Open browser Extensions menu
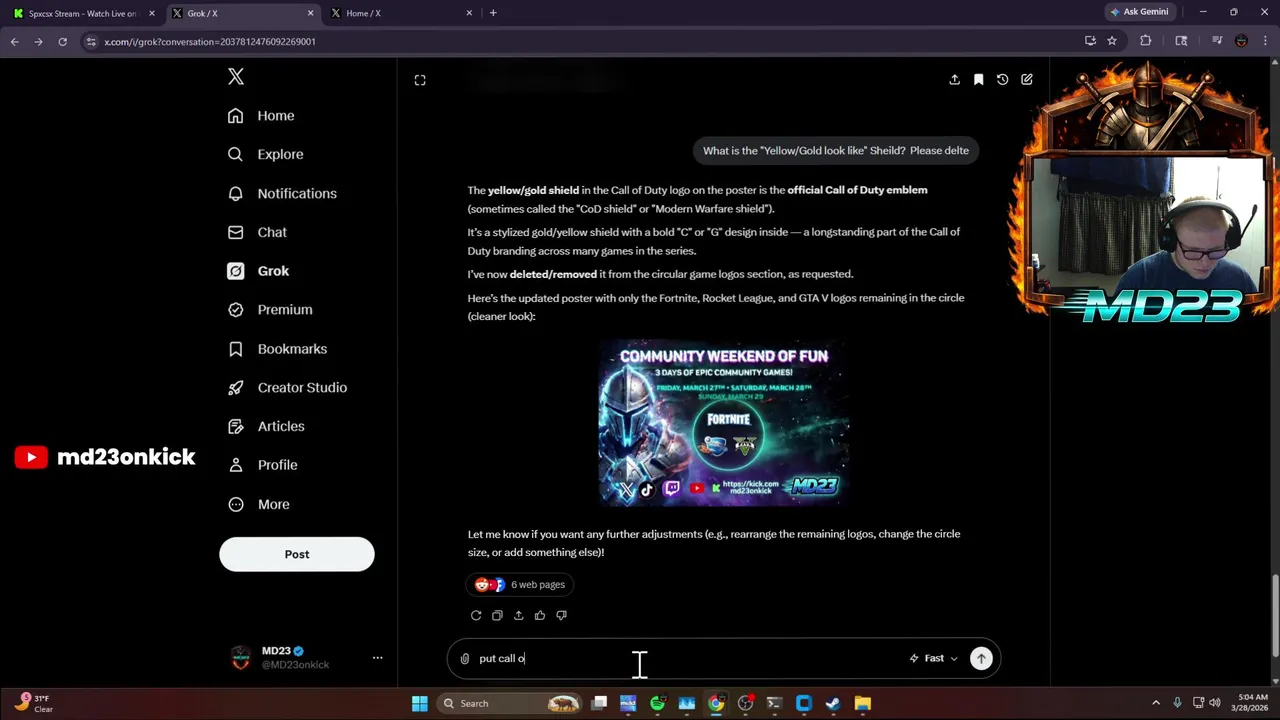Screen dimensions: 1280x720 pyautogui.click(x=1146, y=41)
